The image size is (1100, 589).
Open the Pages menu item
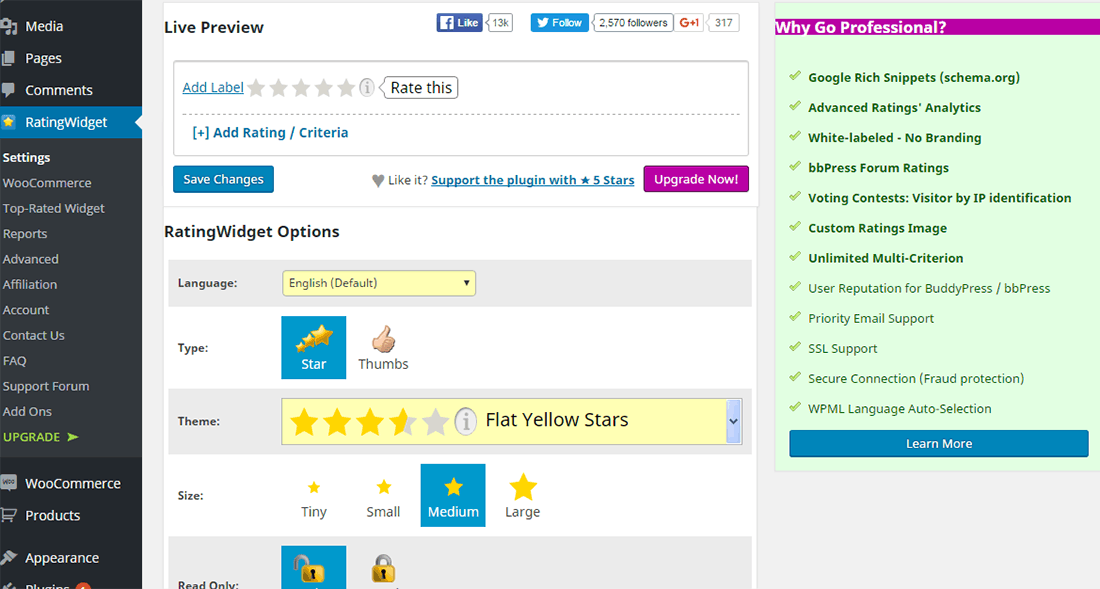click(x=43, y=58)
